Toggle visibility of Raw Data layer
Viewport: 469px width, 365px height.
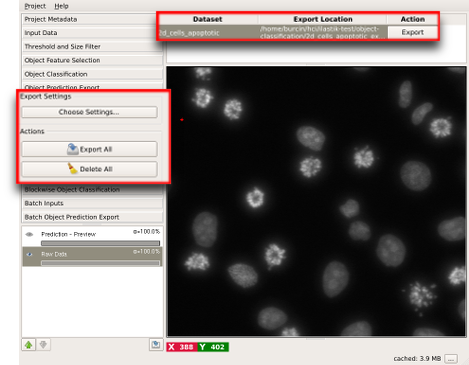point(29,254)
